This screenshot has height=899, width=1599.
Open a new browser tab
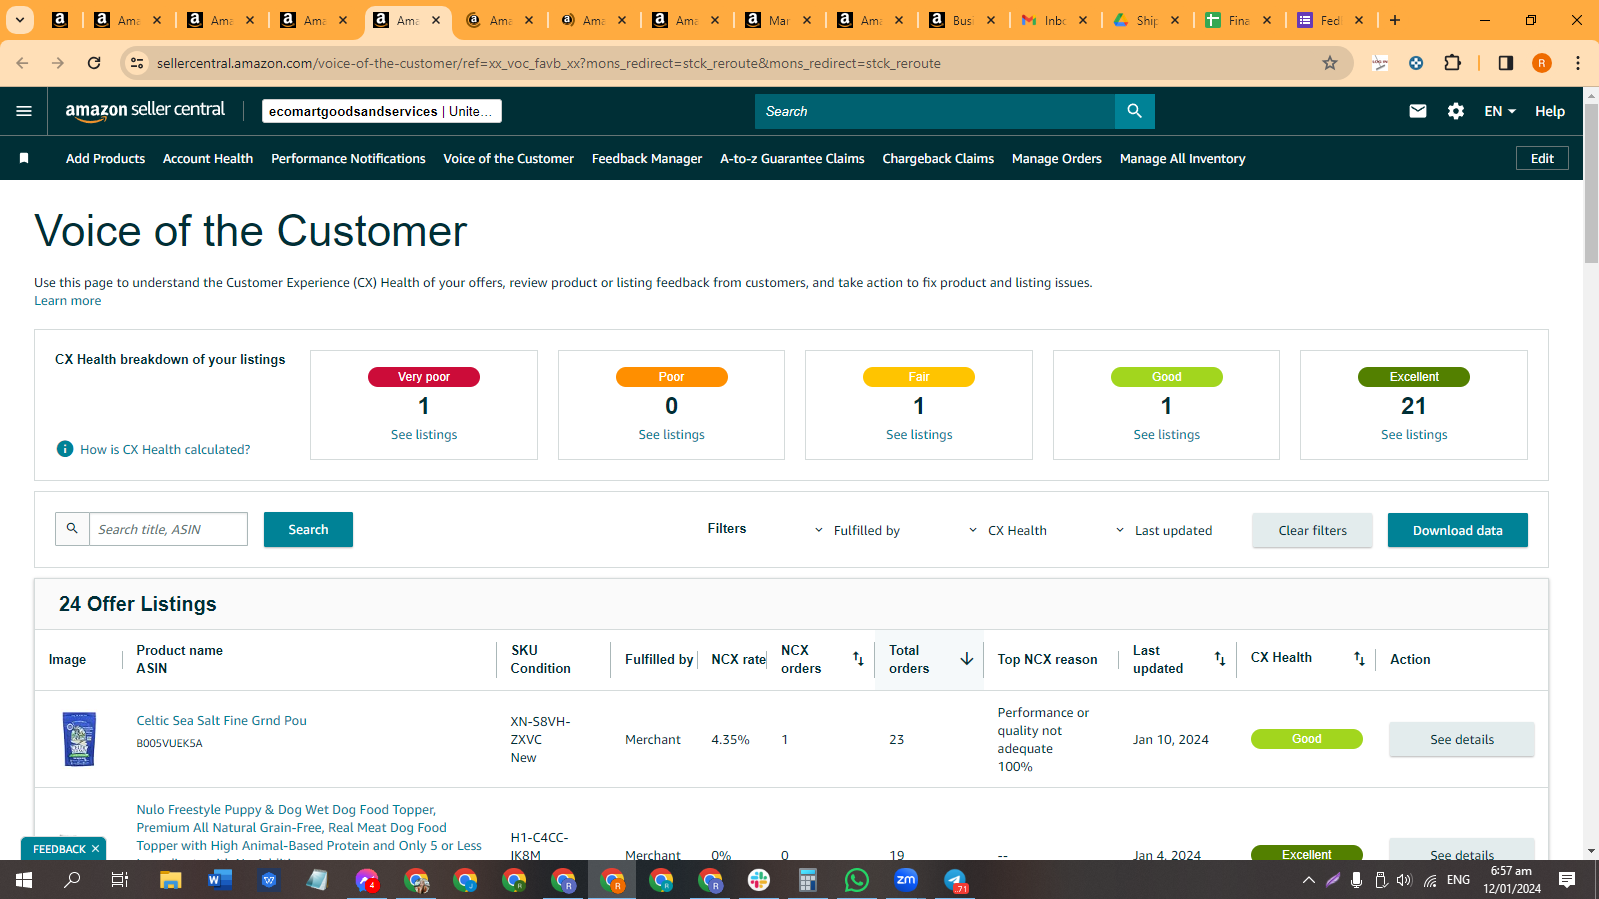(x=1395, y=20)
